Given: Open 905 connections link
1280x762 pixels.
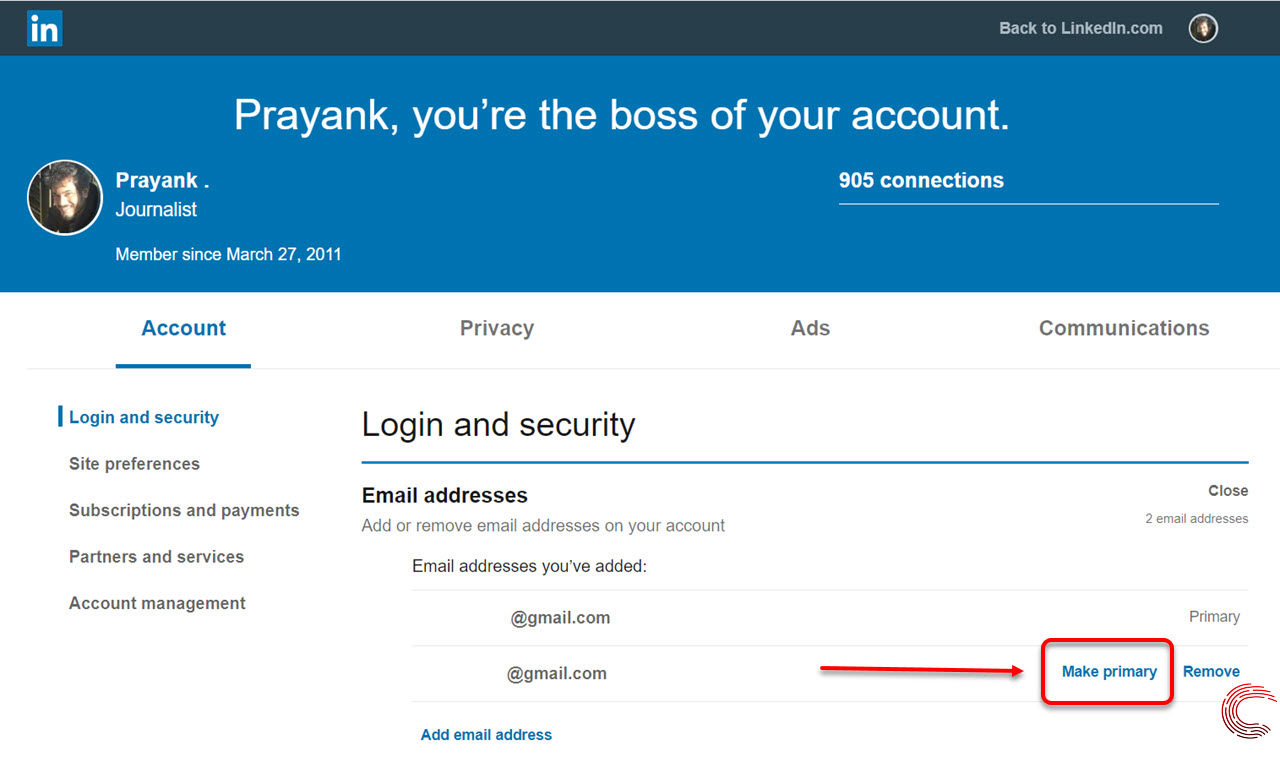Looking at the screenshot, I should click(x=921, y=181).
